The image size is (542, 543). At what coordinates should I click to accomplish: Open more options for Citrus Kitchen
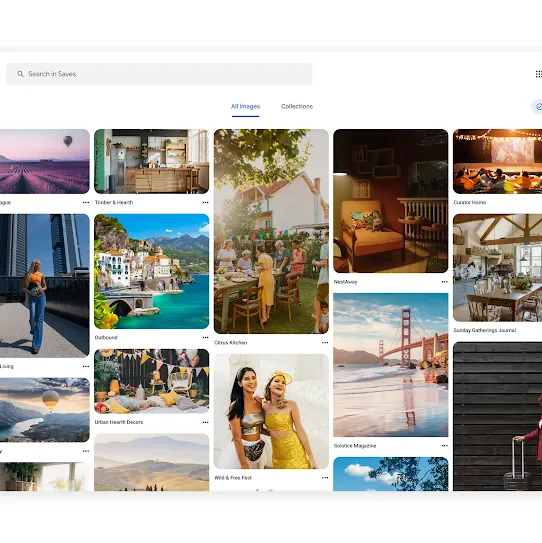[x=325, y=342]
